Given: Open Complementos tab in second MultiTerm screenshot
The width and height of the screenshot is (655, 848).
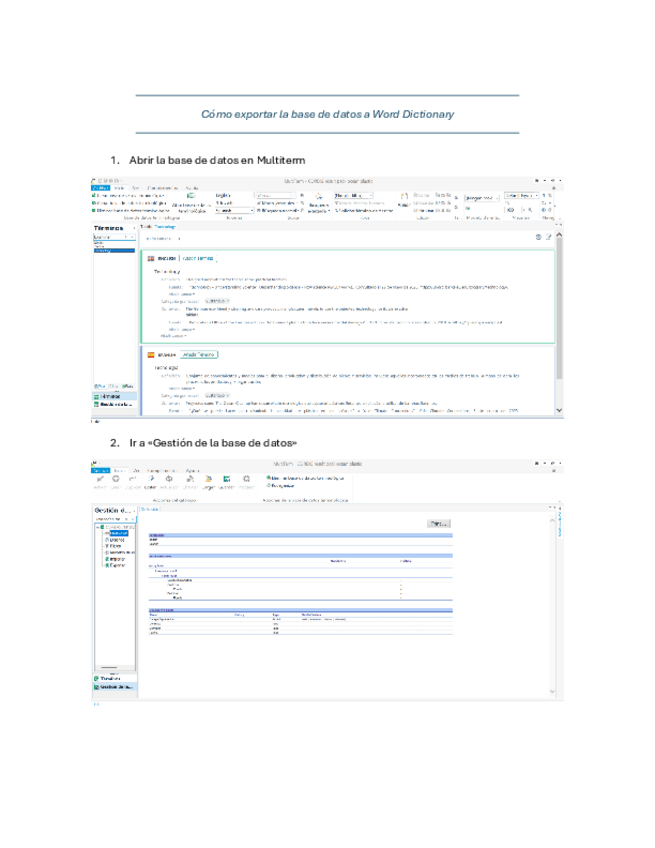Looking at the screenshot, I should 162,471.
